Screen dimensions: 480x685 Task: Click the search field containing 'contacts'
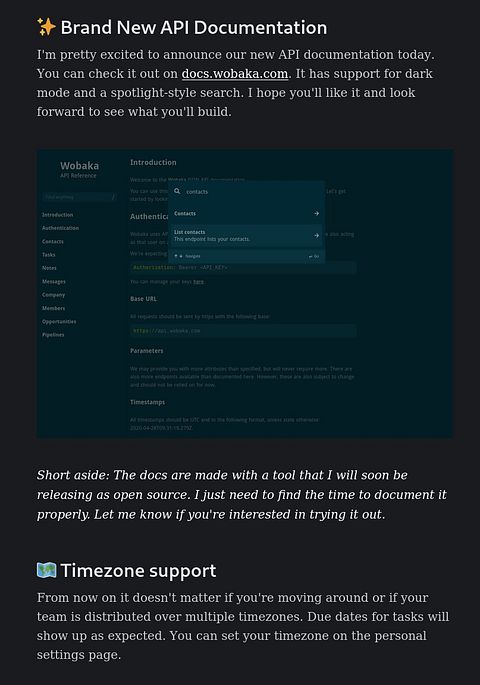246,191
